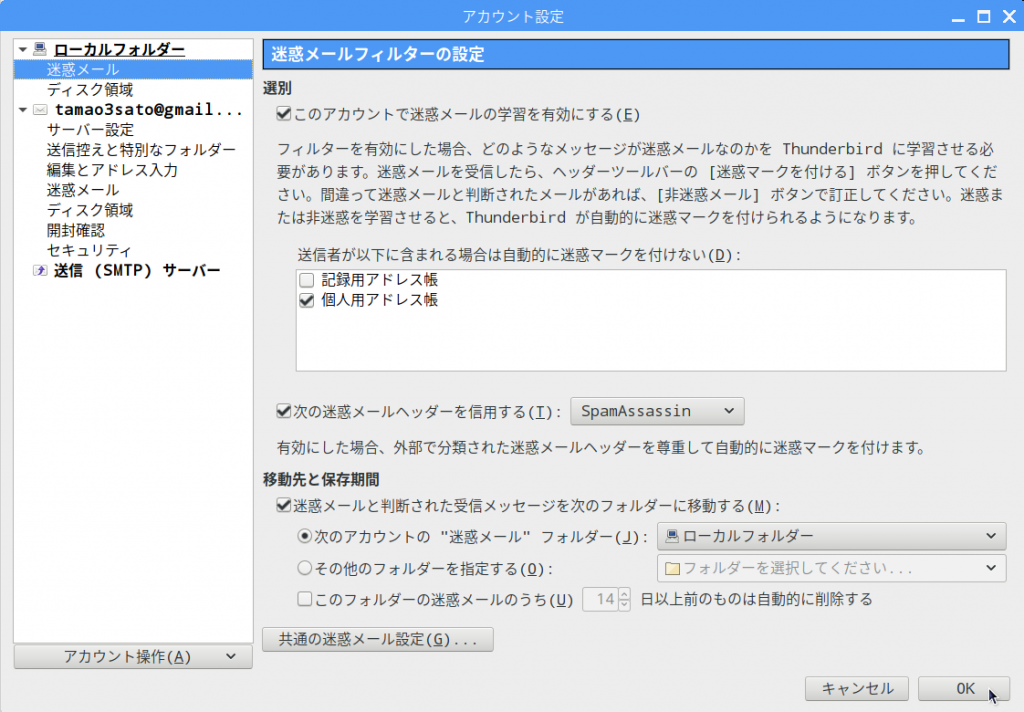Decrease days with the spinner down arrow
Image resolution: width=1024 pixels, height=712 pixels.
pos(624,605)
